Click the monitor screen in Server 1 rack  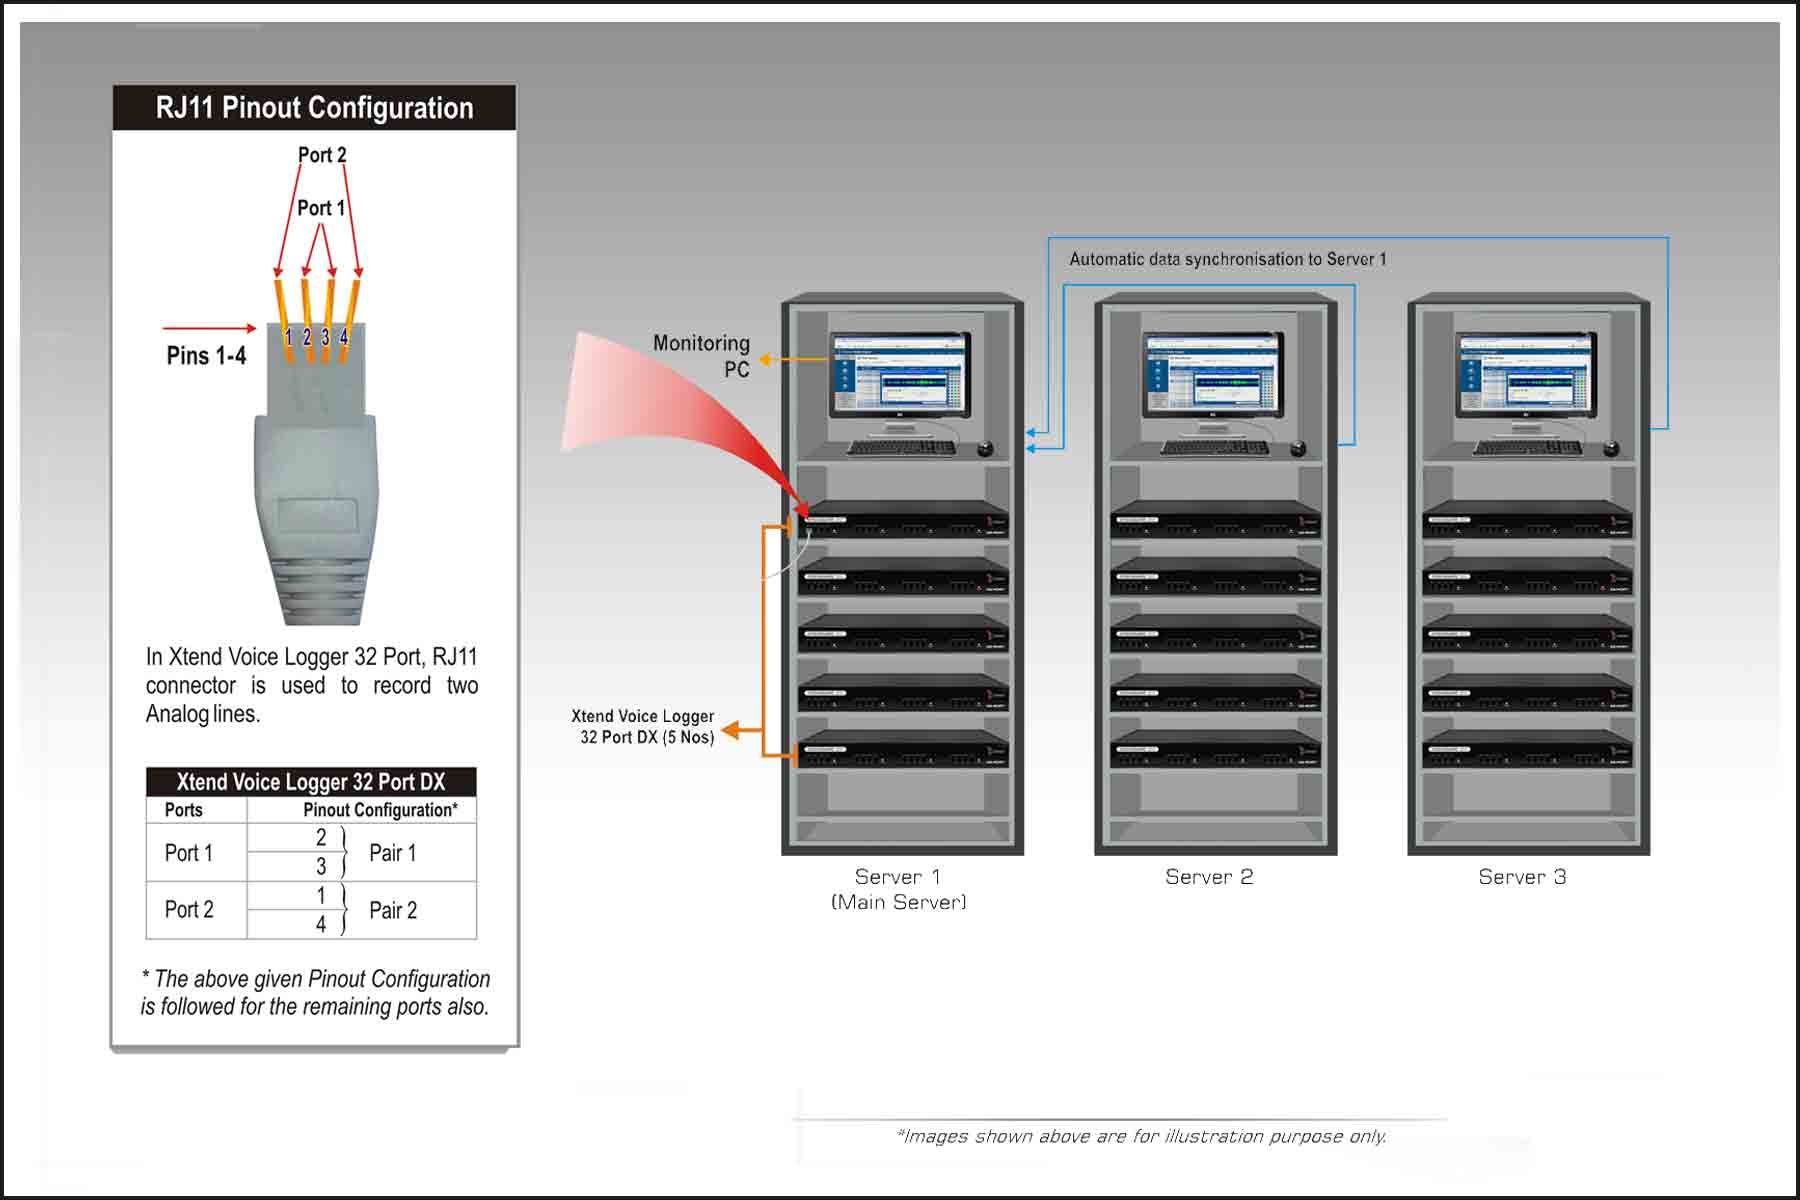899,374
